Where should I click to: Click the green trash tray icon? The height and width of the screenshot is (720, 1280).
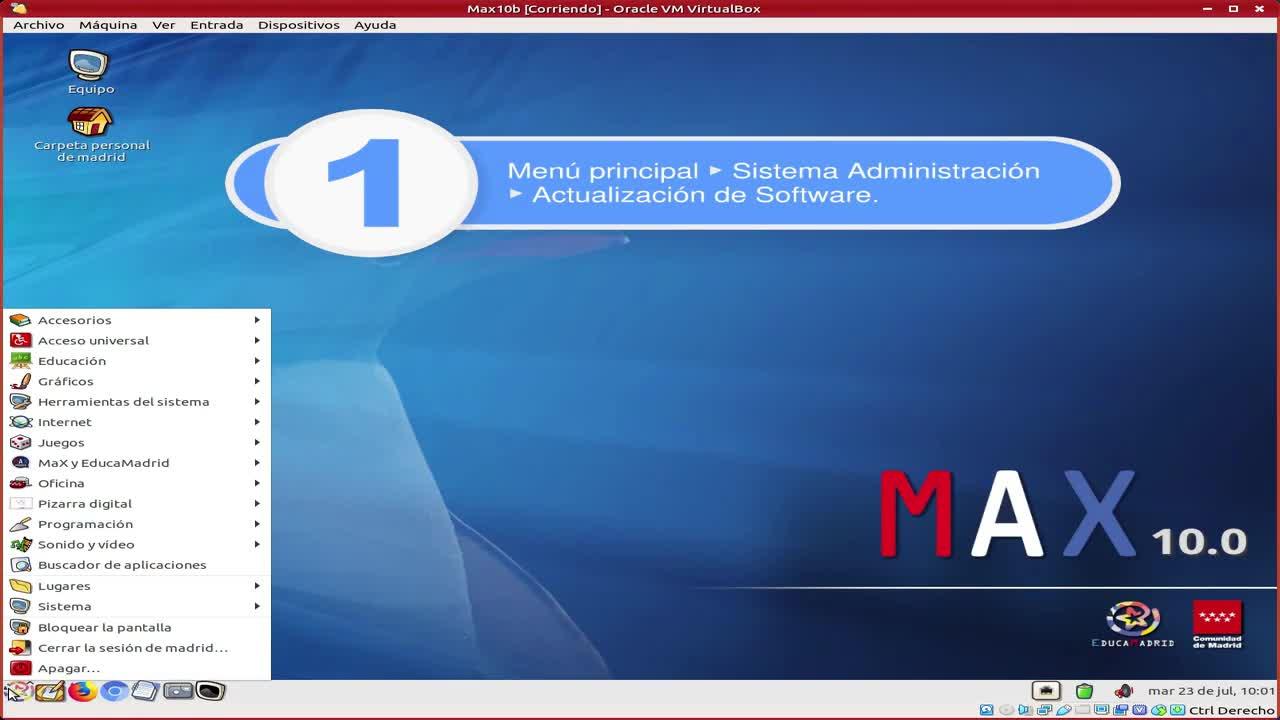[x=1084, y=691]
